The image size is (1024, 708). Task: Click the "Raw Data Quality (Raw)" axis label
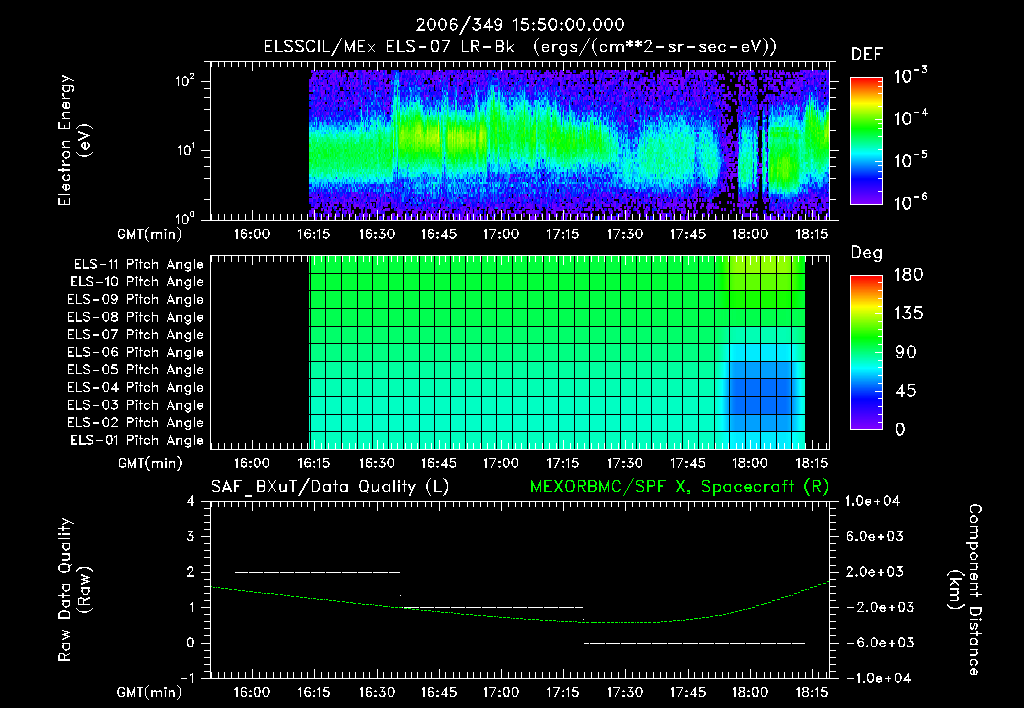click(x=74, y=590)
